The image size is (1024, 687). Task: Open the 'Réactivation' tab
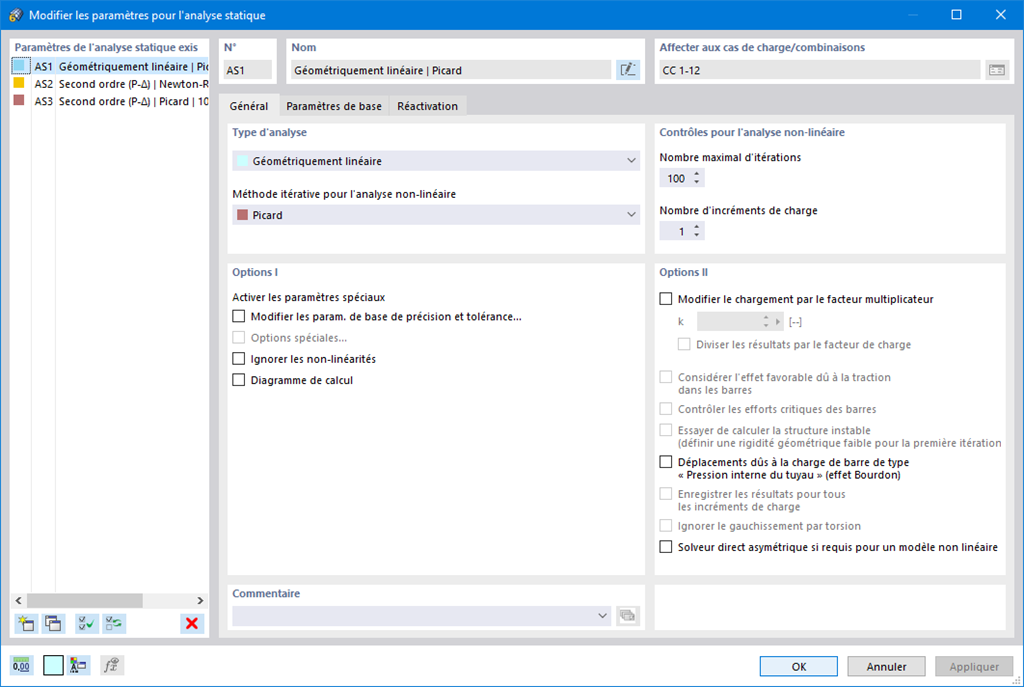coord(427,105)
